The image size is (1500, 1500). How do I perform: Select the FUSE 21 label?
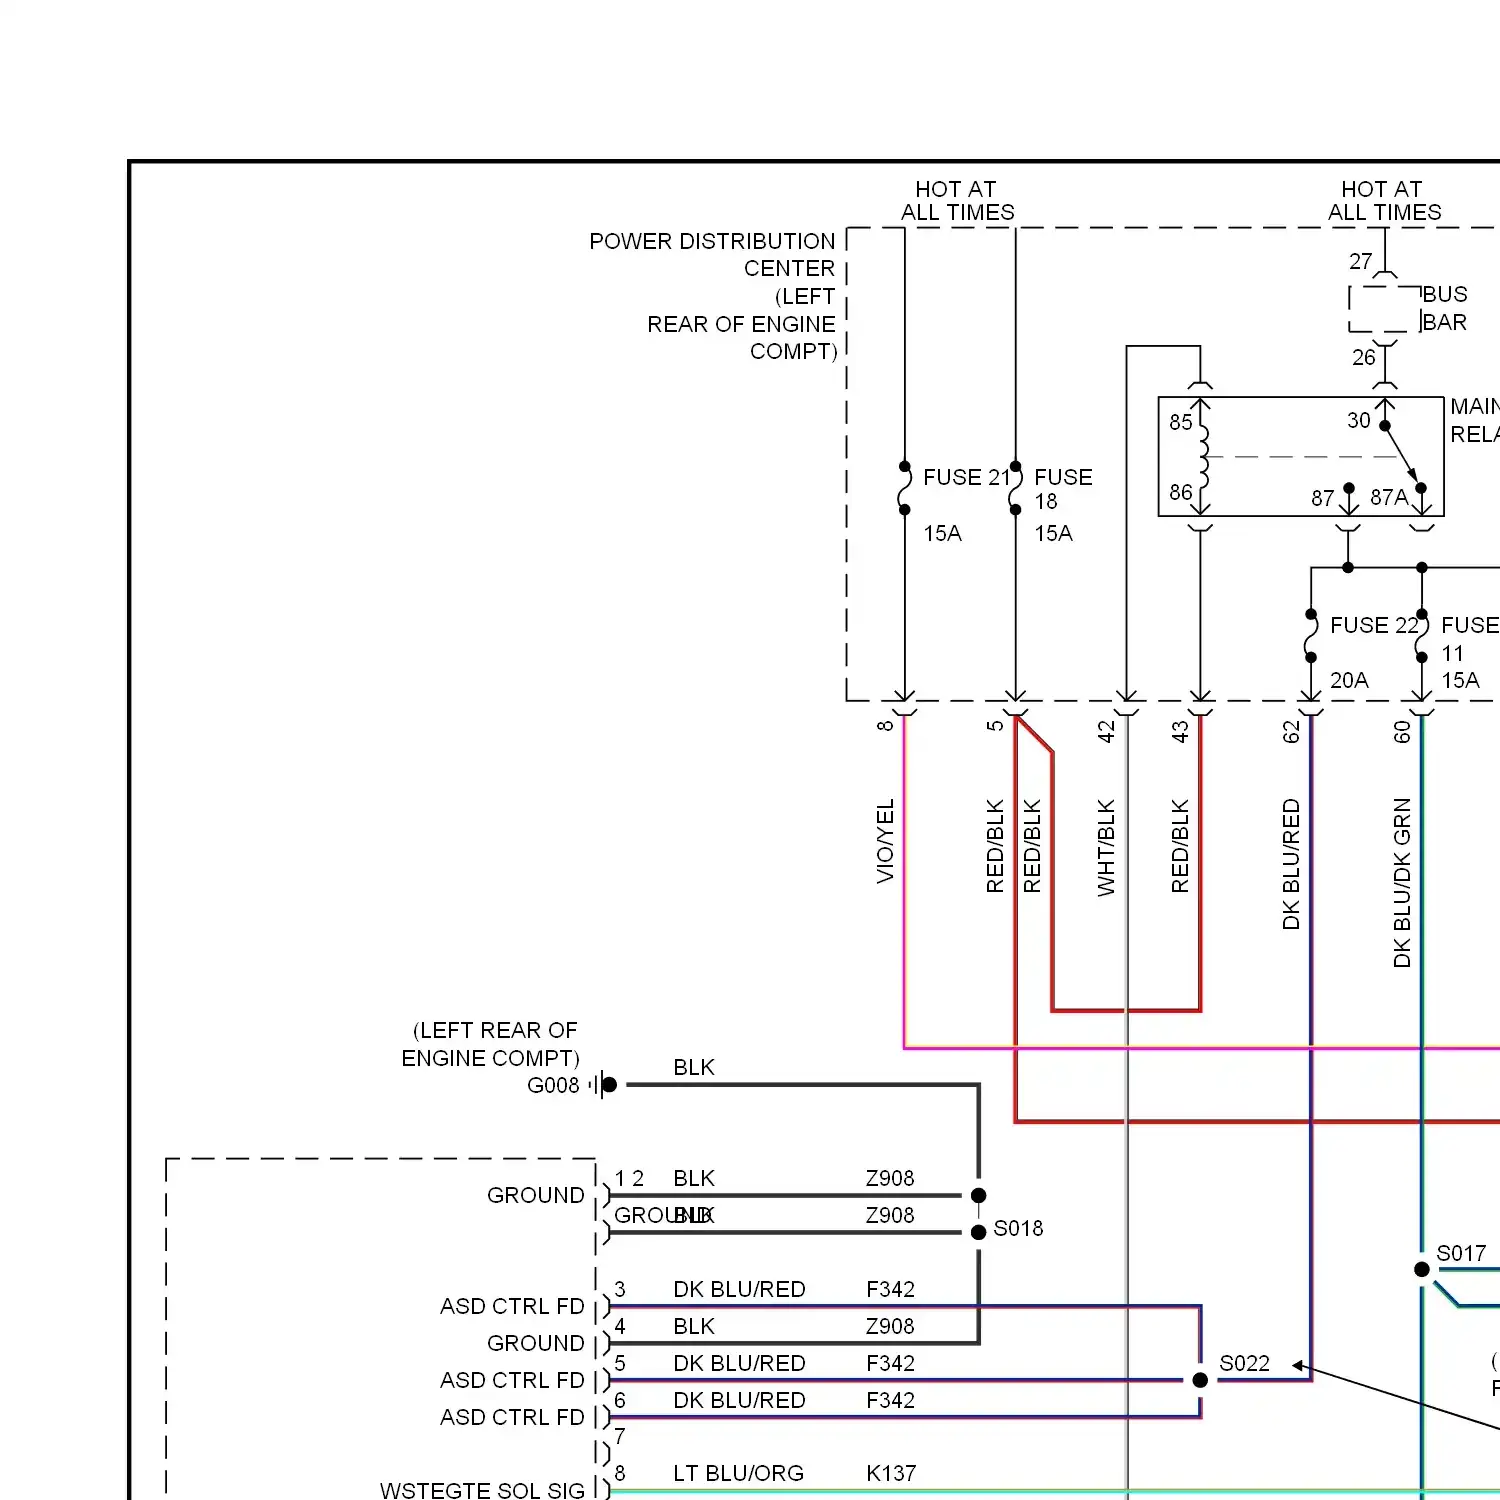(966, 478)
